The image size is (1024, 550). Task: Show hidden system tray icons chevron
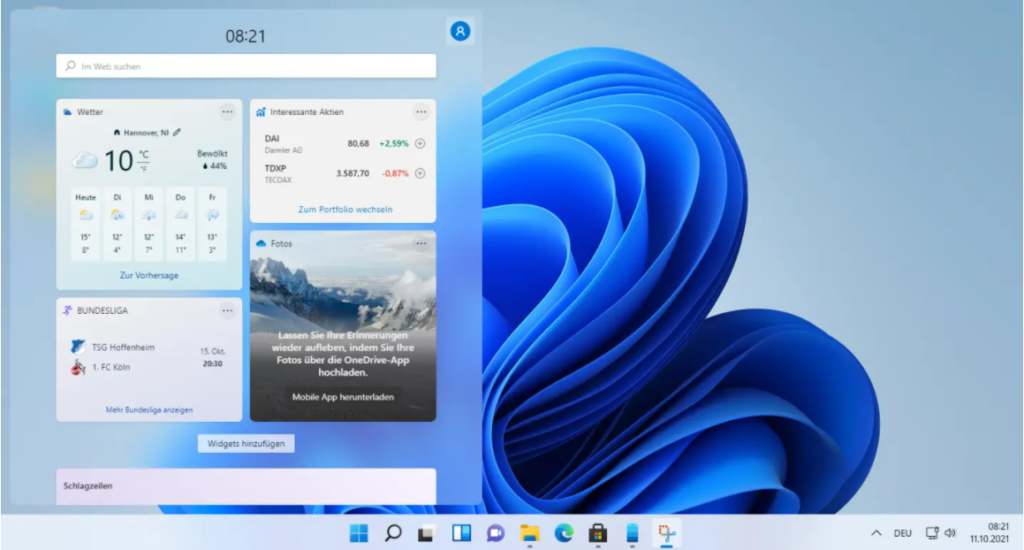tap(876, 533)
